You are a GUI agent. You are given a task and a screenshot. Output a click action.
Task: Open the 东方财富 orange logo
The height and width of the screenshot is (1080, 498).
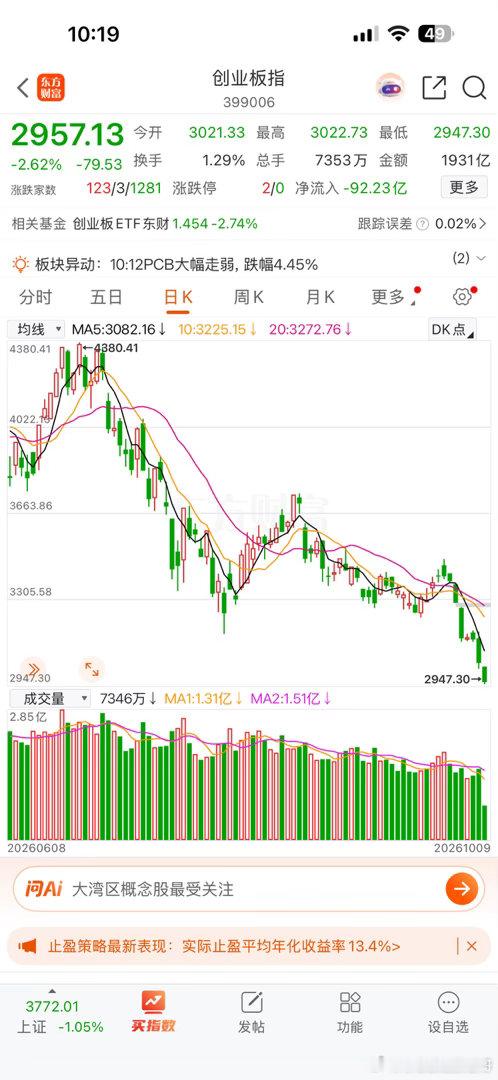[51, 88]
